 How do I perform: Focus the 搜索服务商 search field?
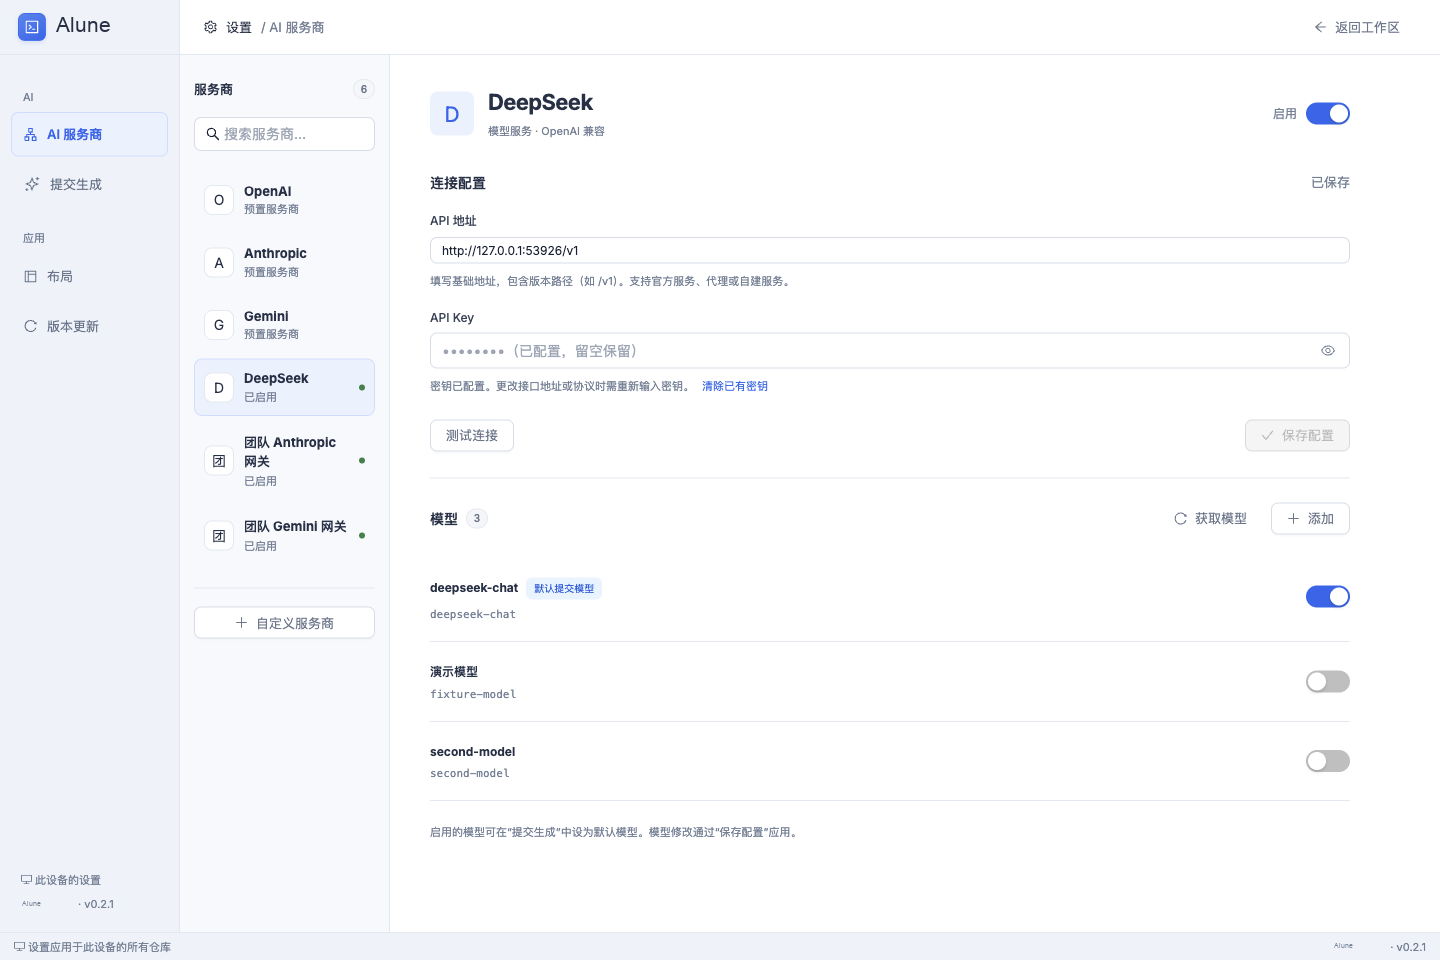coord(284,134)
